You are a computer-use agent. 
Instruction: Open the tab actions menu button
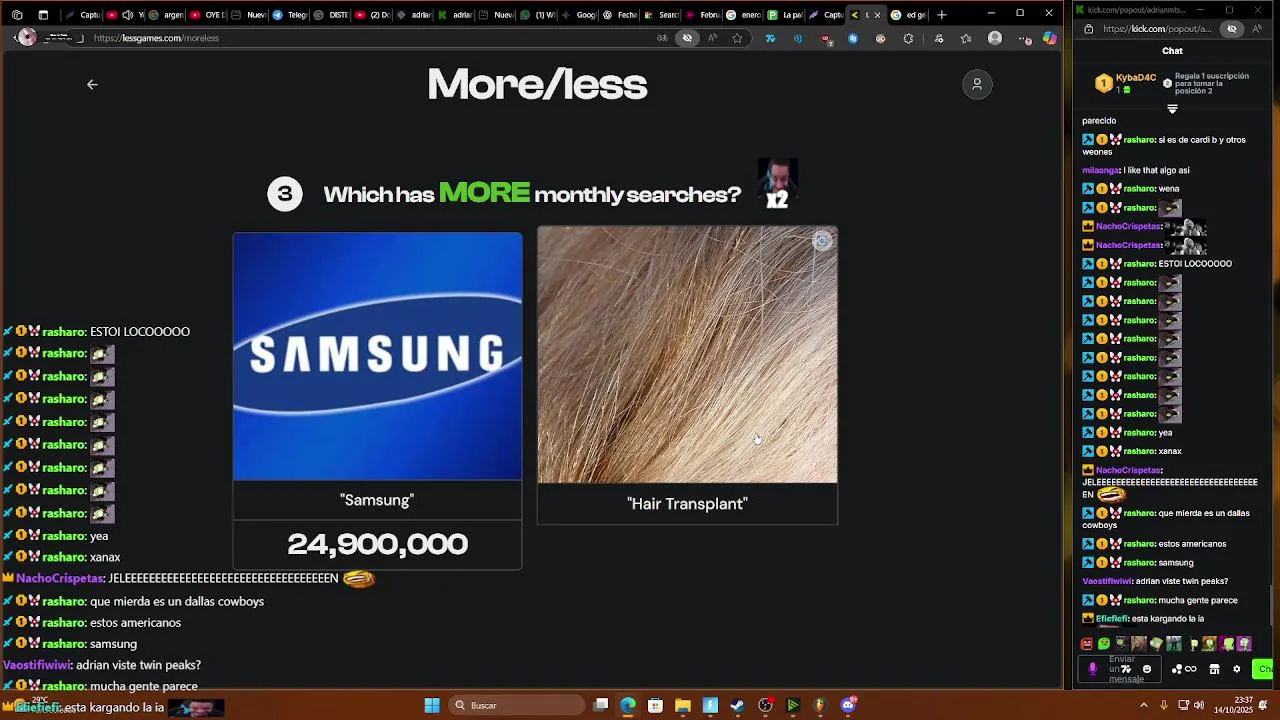(43, 15)
